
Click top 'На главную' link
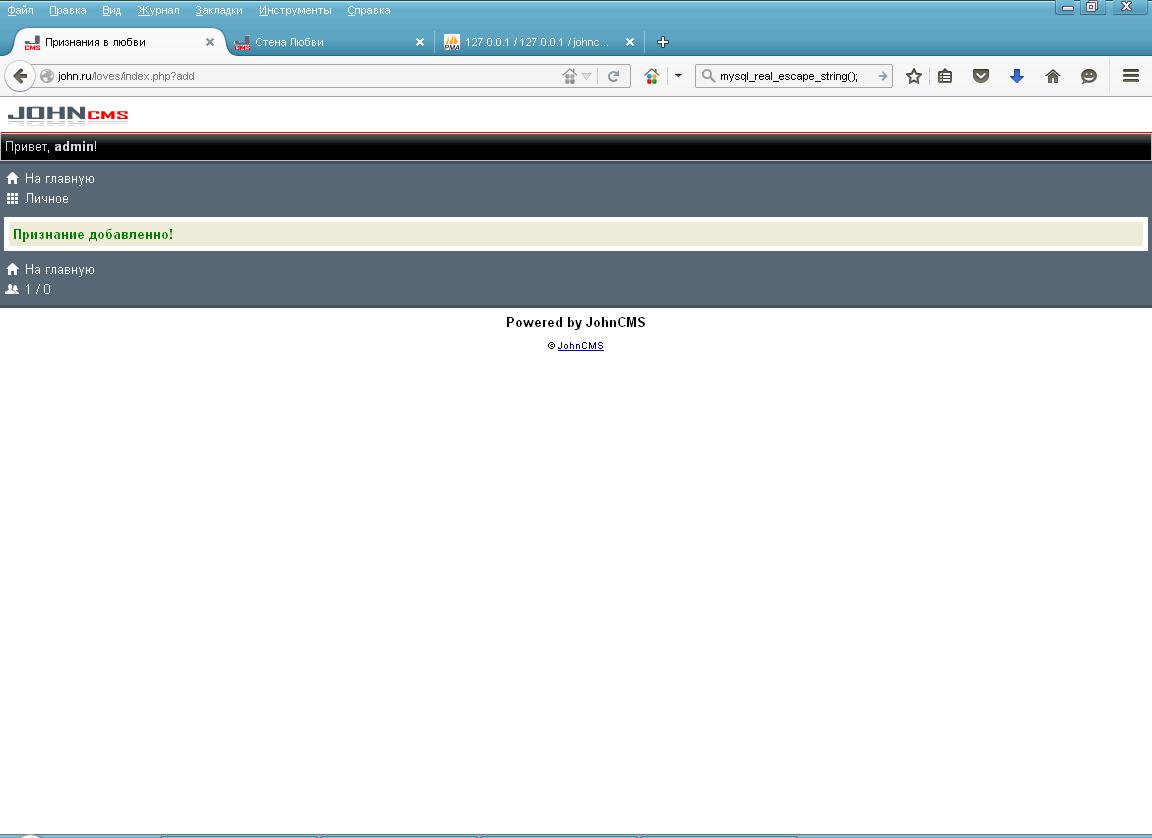tap(60, 178)
